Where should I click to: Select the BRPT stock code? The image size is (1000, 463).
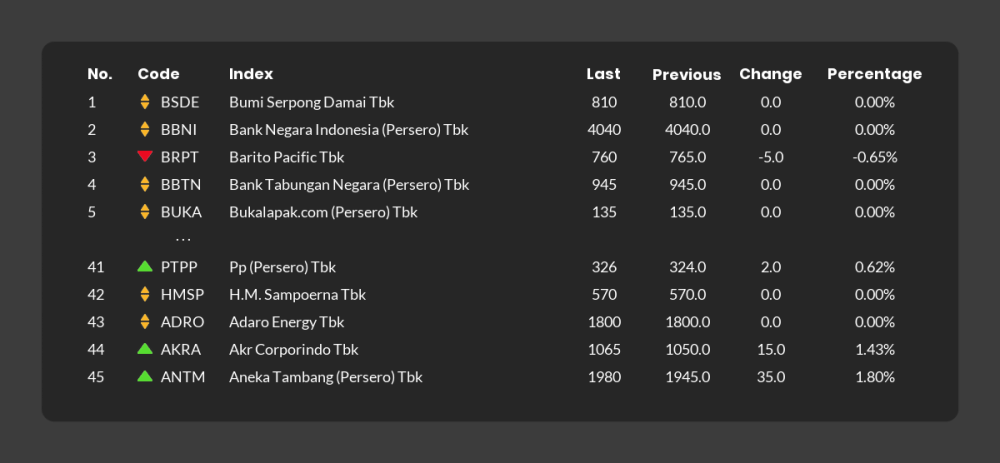(180, 157)
